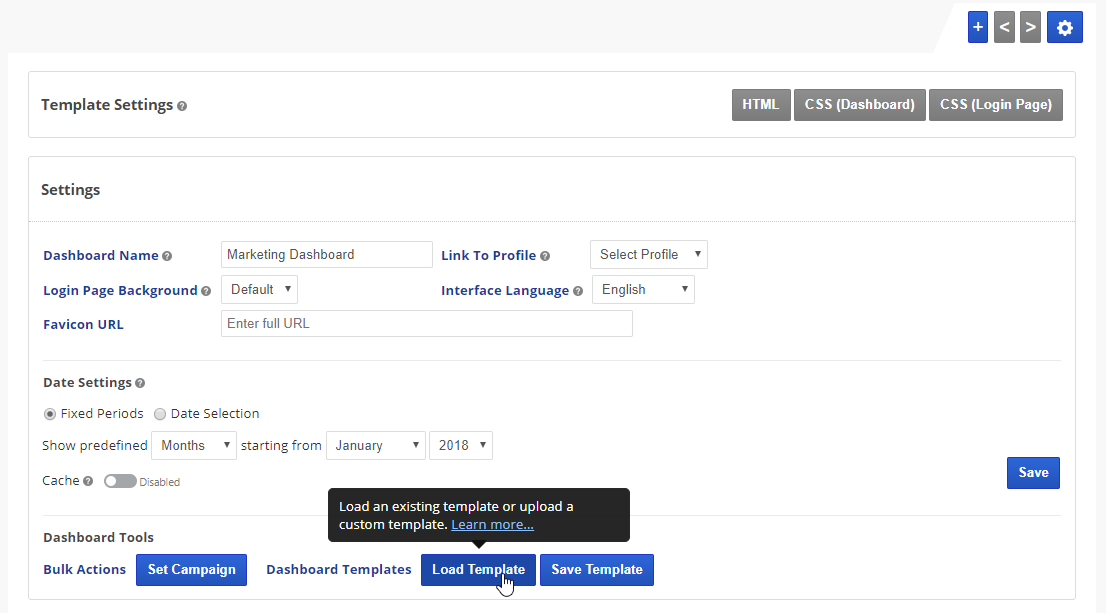Image resolution: width=1106 pixels, height=613 pixels.
Task: Toggle the Cache switch
Action: click(x=120, y=481)
